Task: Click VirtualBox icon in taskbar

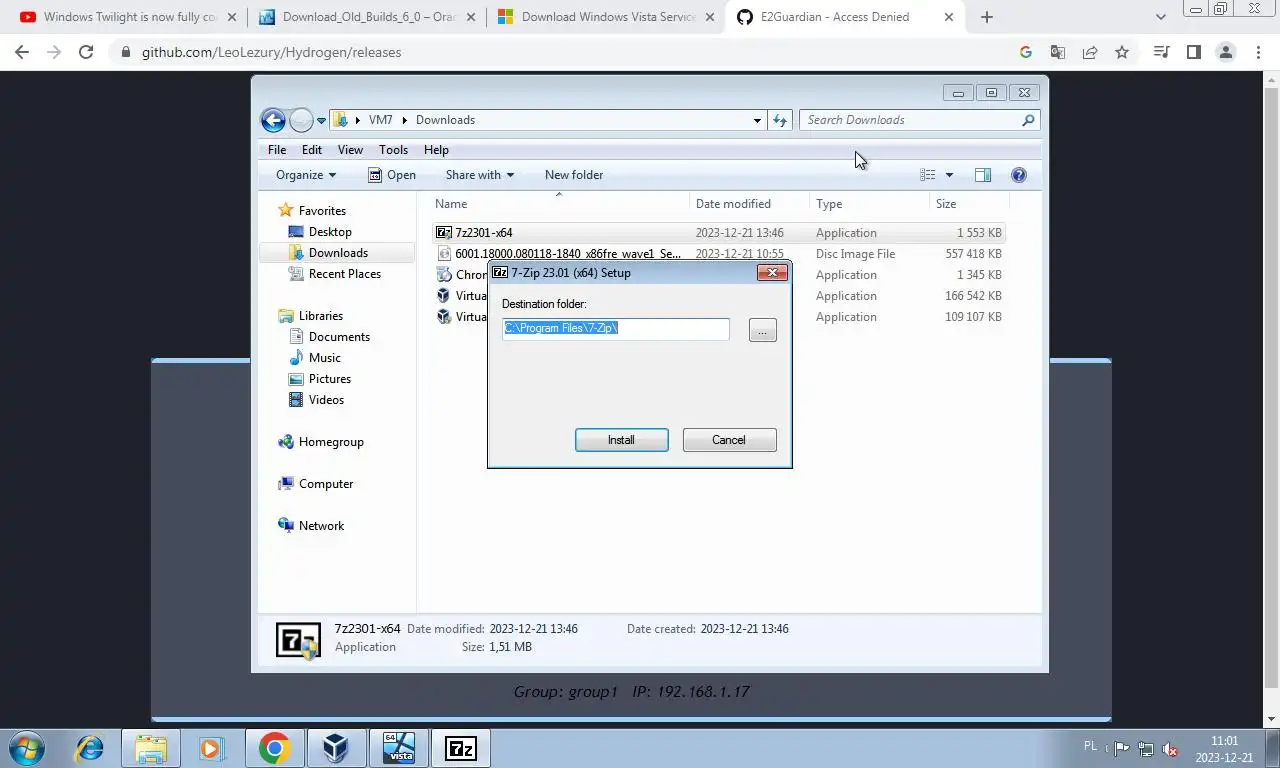Action: coord(335,748)
